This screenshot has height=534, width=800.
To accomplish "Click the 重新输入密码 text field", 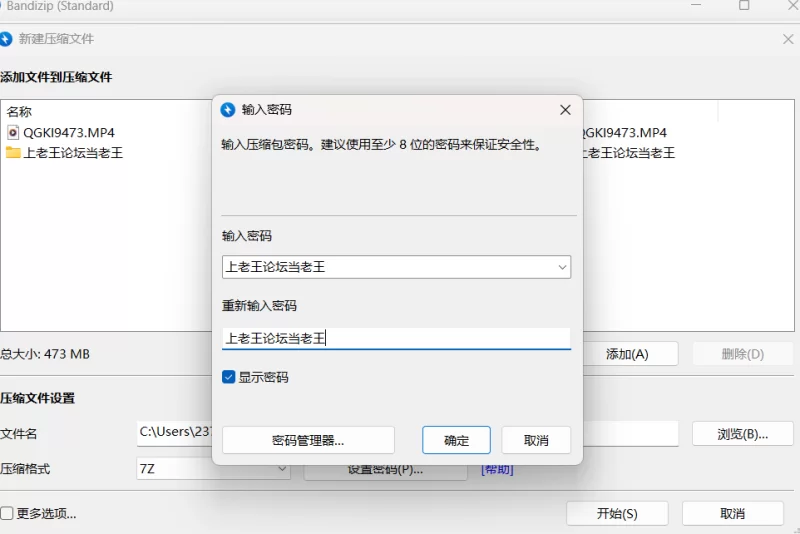I will 396,338.
